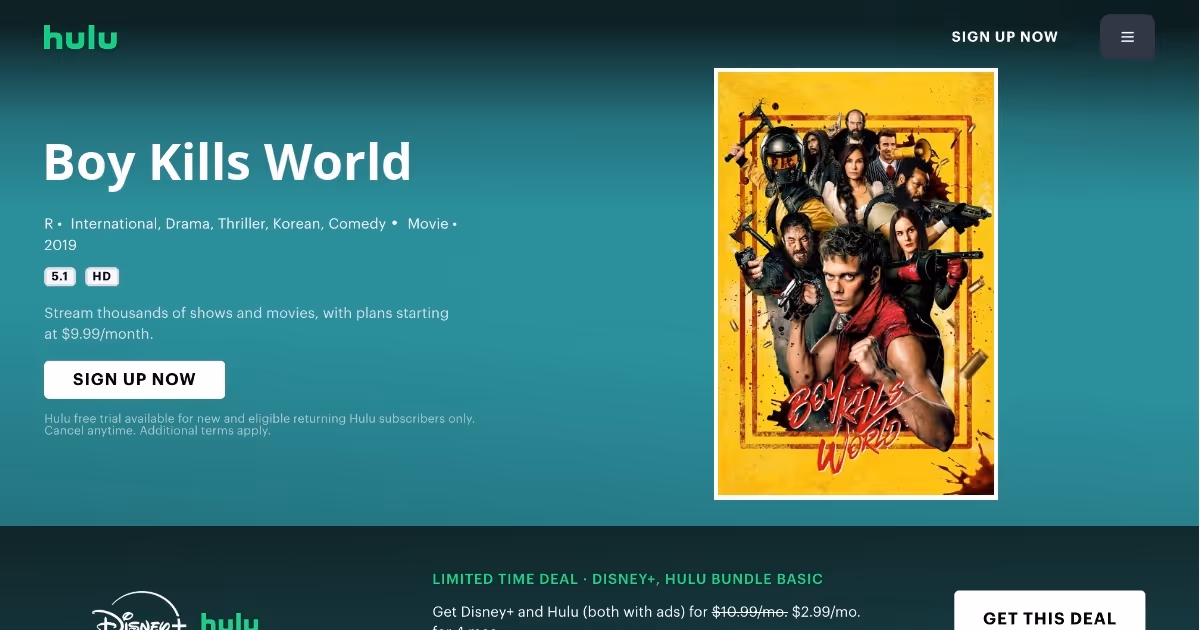Select the HD quality badge

tap(102, 277)
